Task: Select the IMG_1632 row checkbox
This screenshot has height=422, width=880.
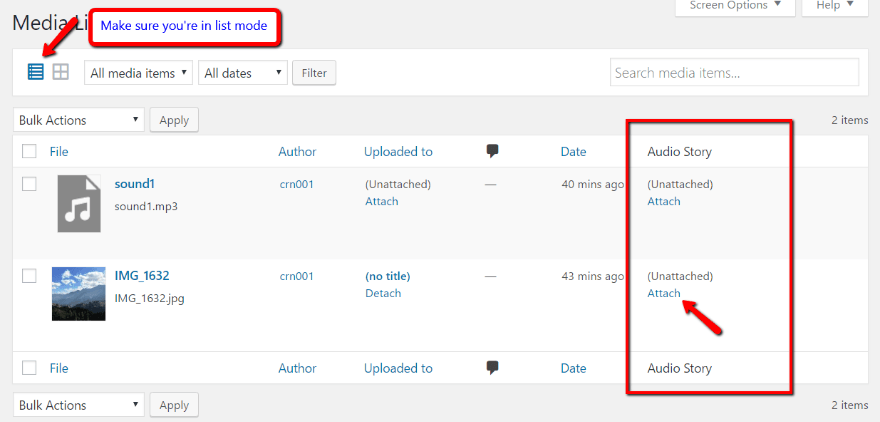Action: 29,276
